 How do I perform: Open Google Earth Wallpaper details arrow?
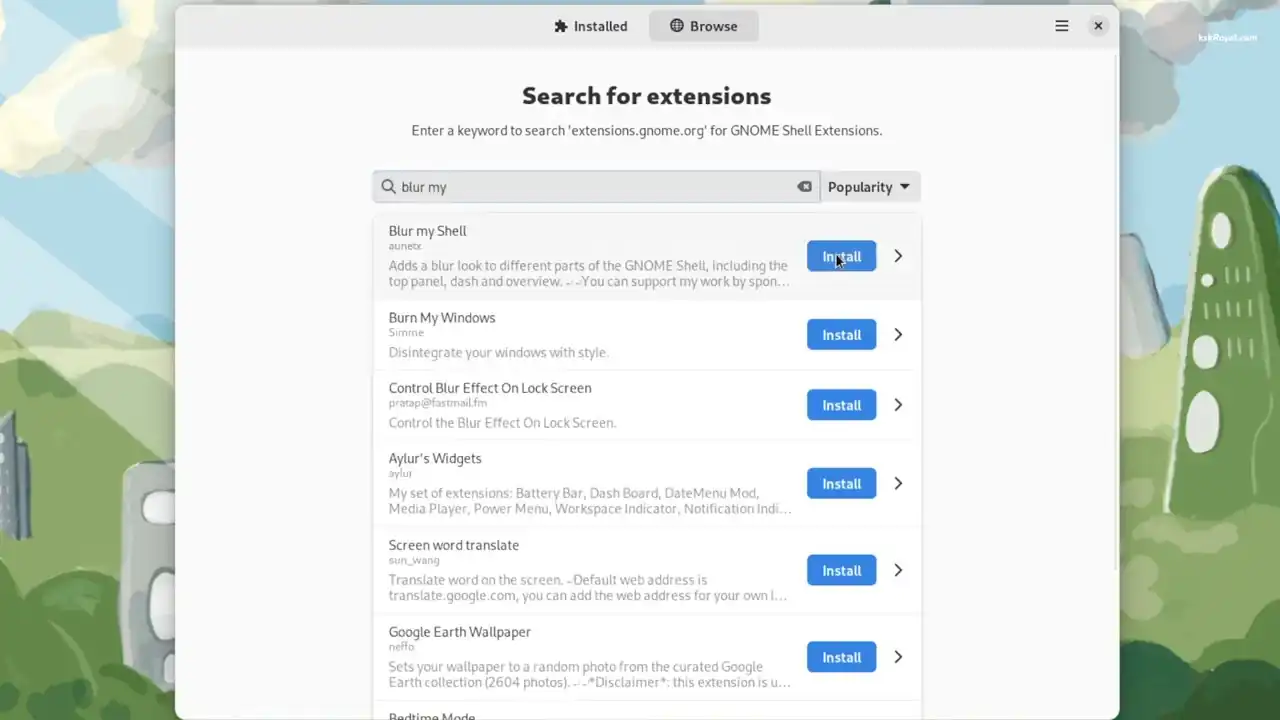click(x=898, y=657)
